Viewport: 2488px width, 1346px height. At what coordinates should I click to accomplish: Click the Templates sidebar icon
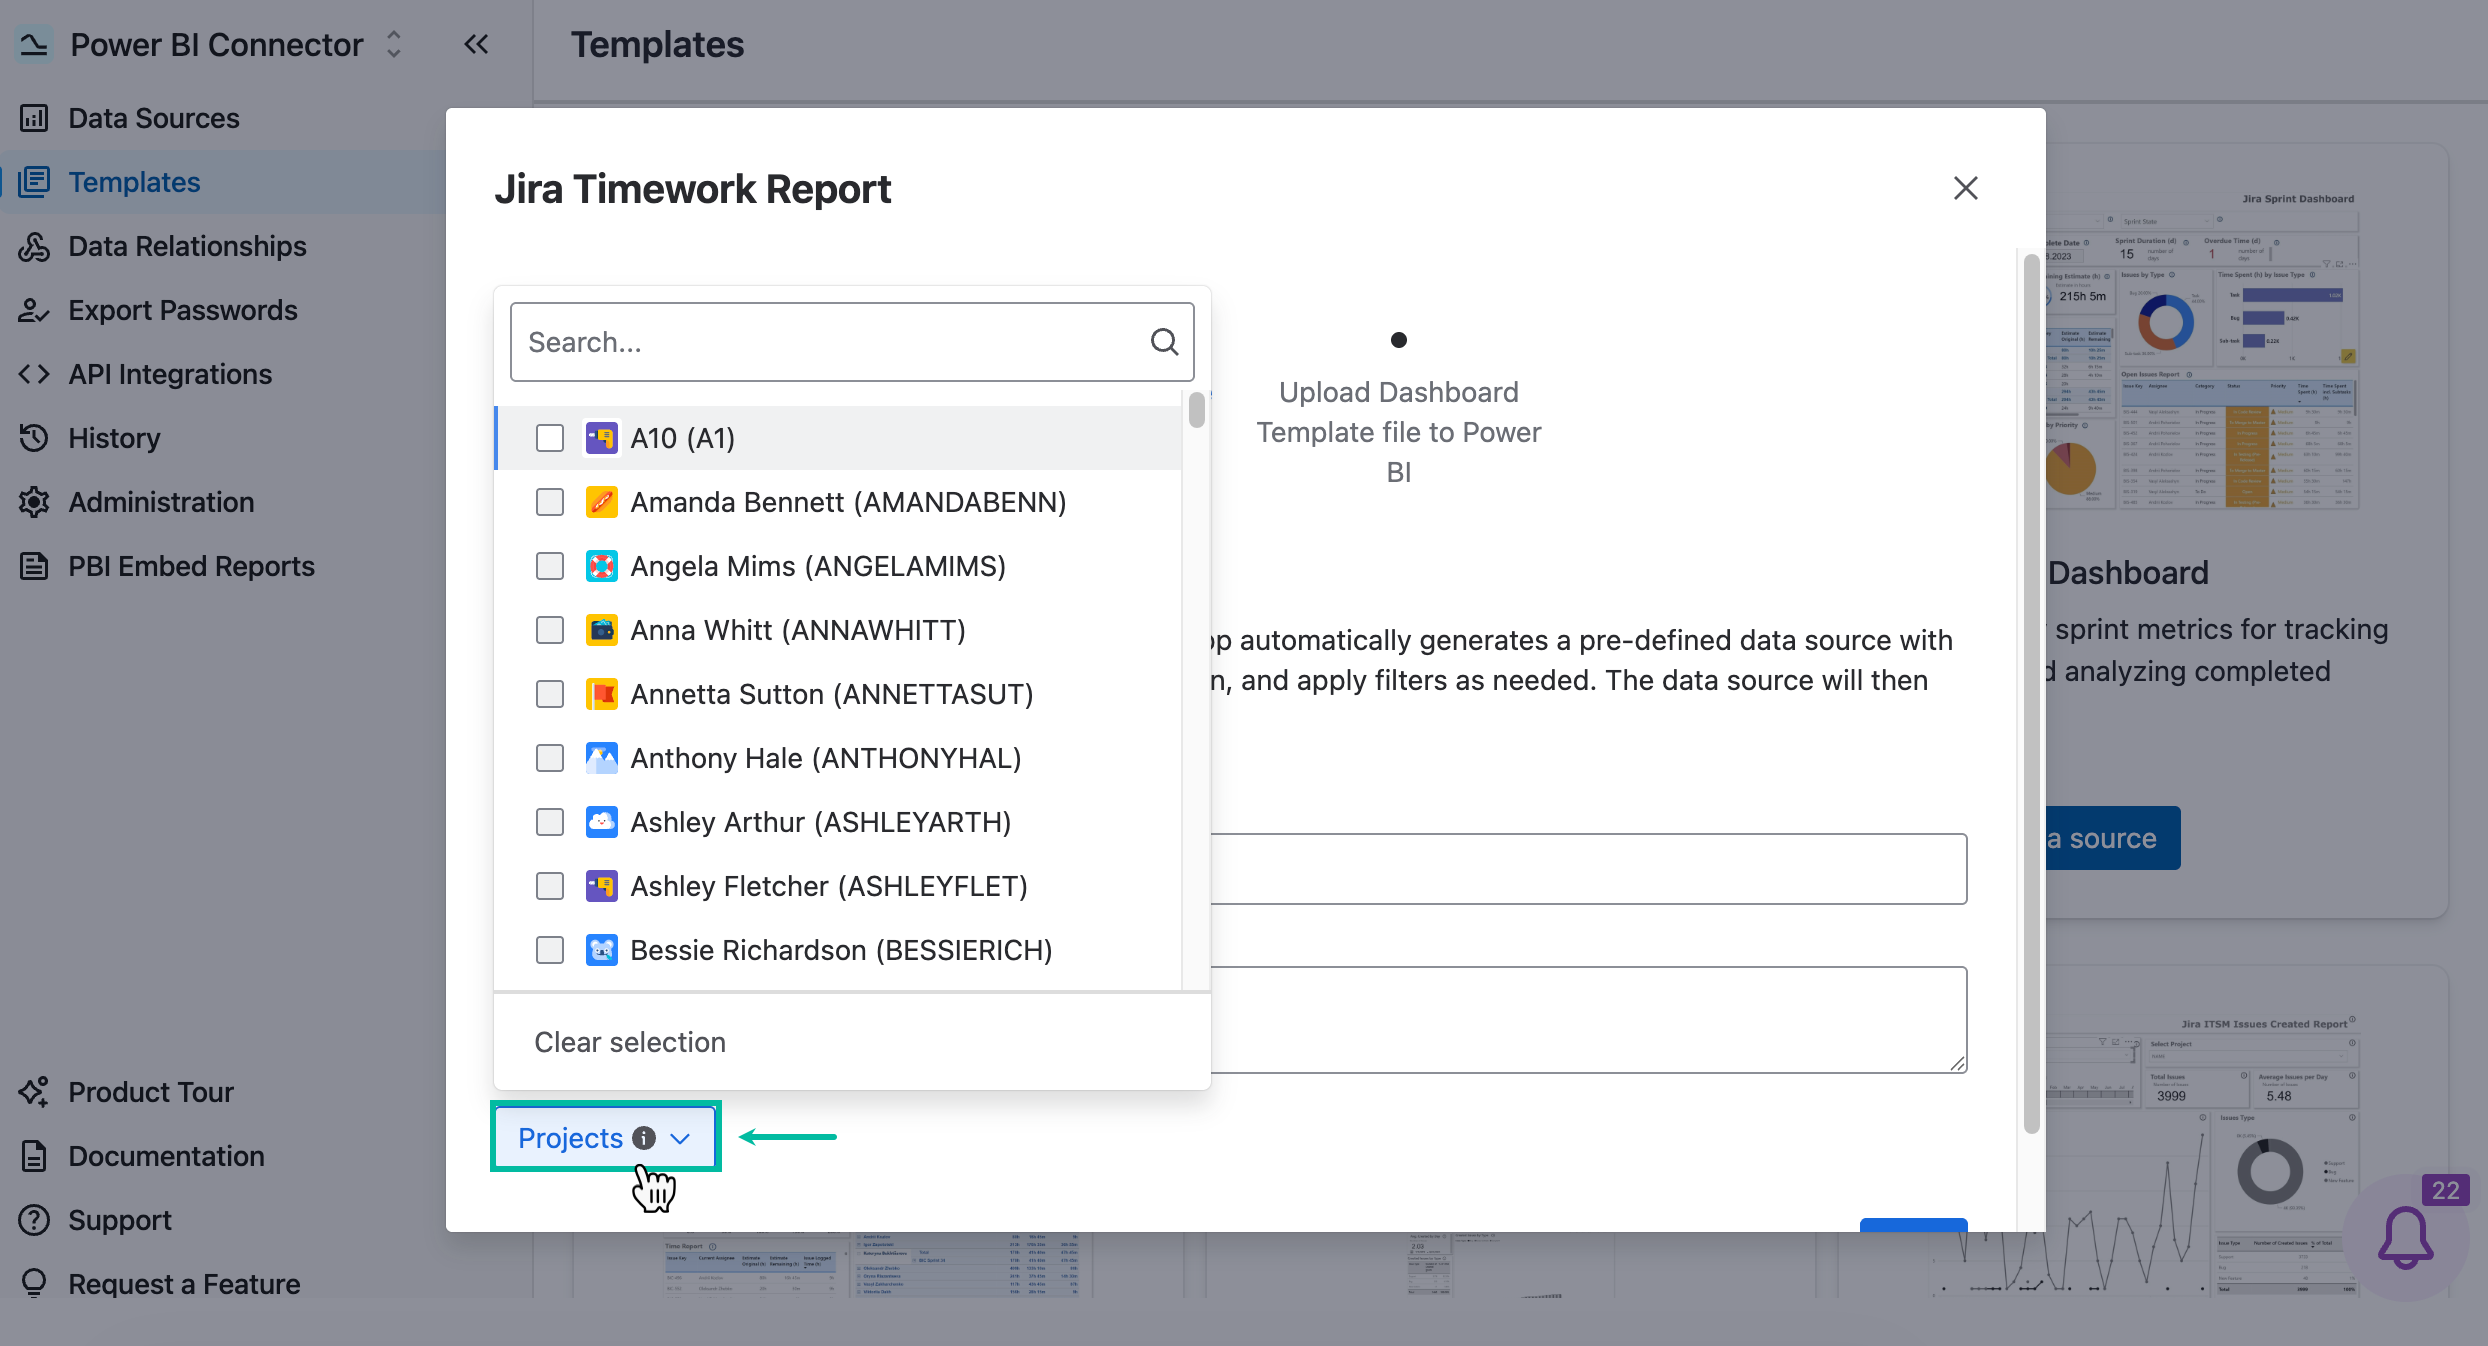(x=34, y=182)
